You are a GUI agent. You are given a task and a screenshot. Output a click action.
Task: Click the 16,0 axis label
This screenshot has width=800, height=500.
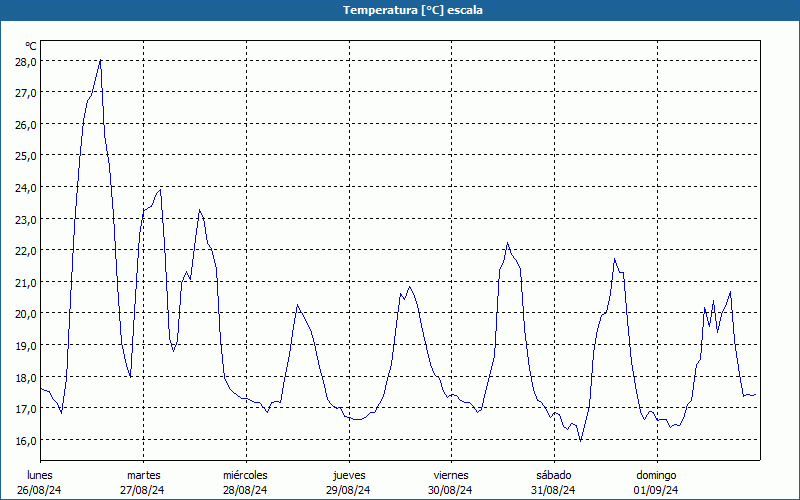(x=26, y=440)
